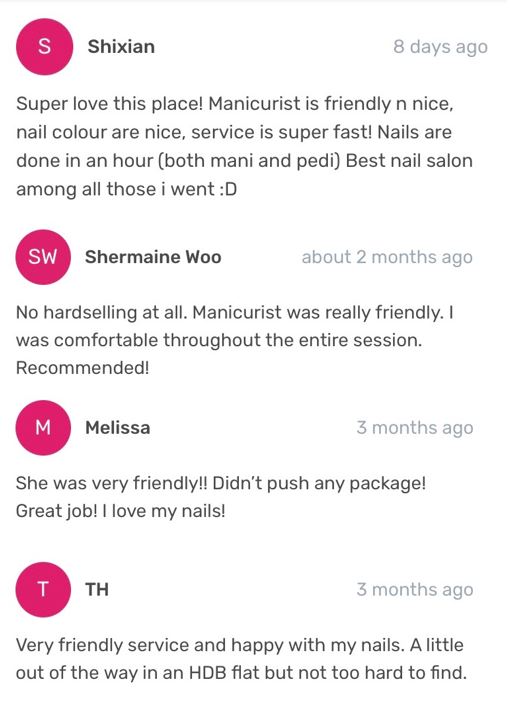Select Melissa's pink M avatar
Image resolution: width=510 pixels, height=716 pixels.
click(x=43, y=428)
